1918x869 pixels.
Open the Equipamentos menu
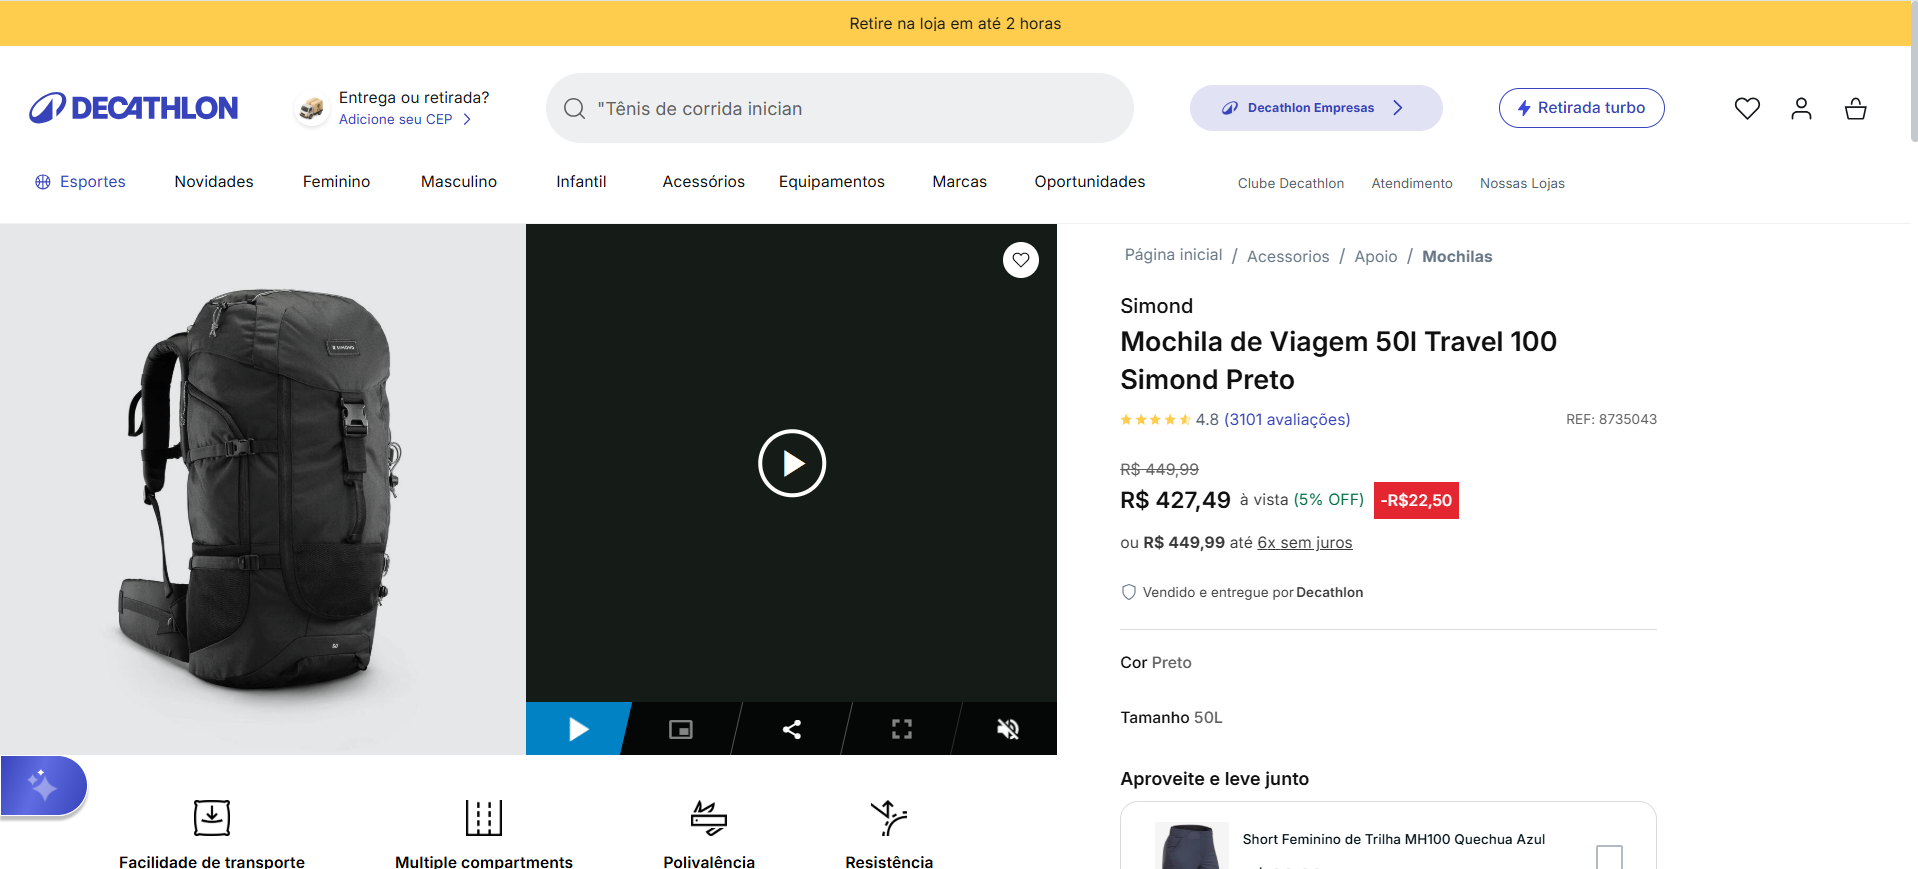click(x=832, y=182)
